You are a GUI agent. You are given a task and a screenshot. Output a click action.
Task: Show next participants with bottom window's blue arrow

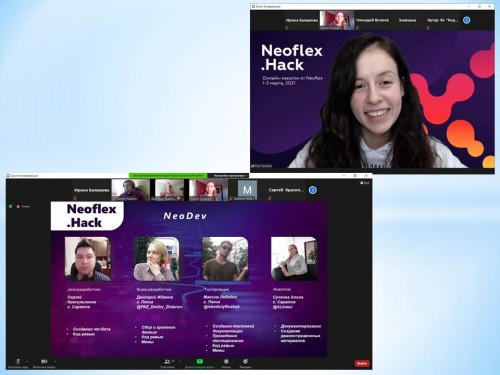[x=312, y=190]
